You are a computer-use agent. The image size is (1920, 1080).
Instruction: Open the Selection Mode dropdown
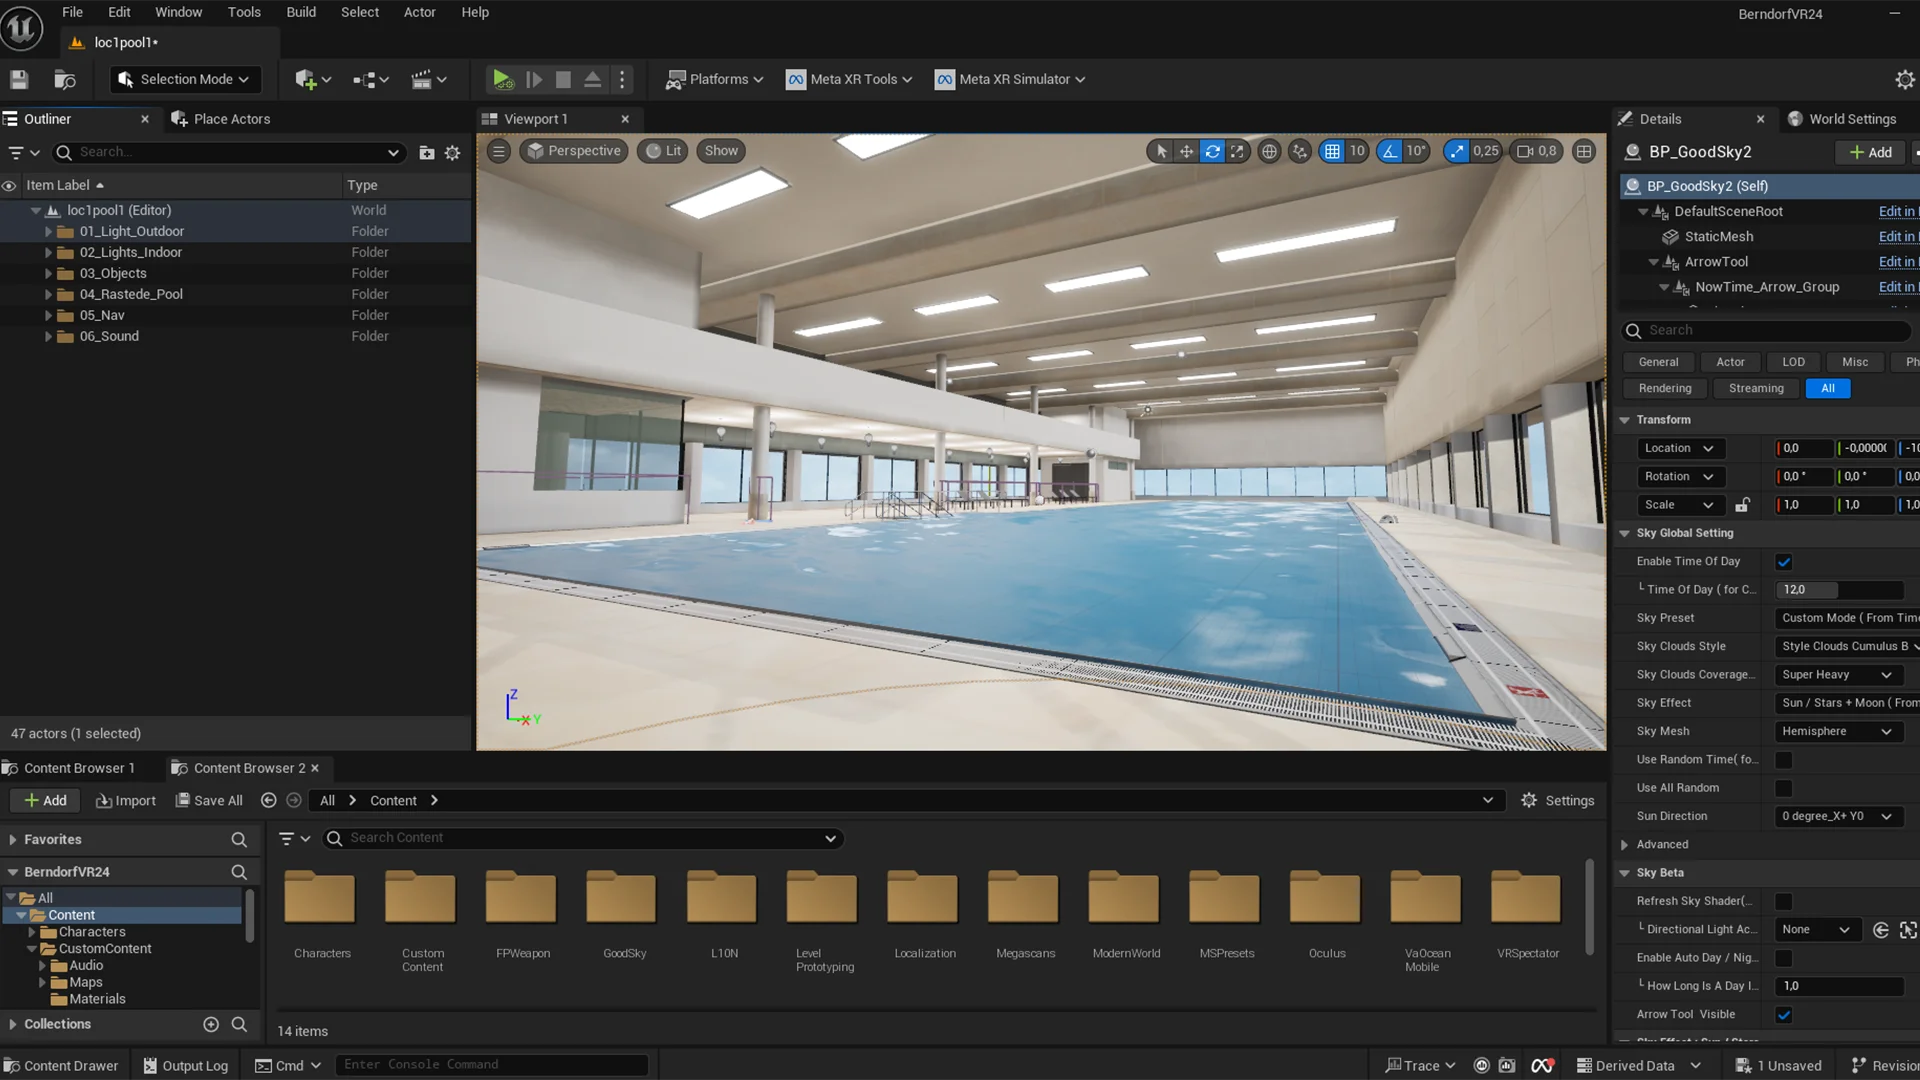184,79
